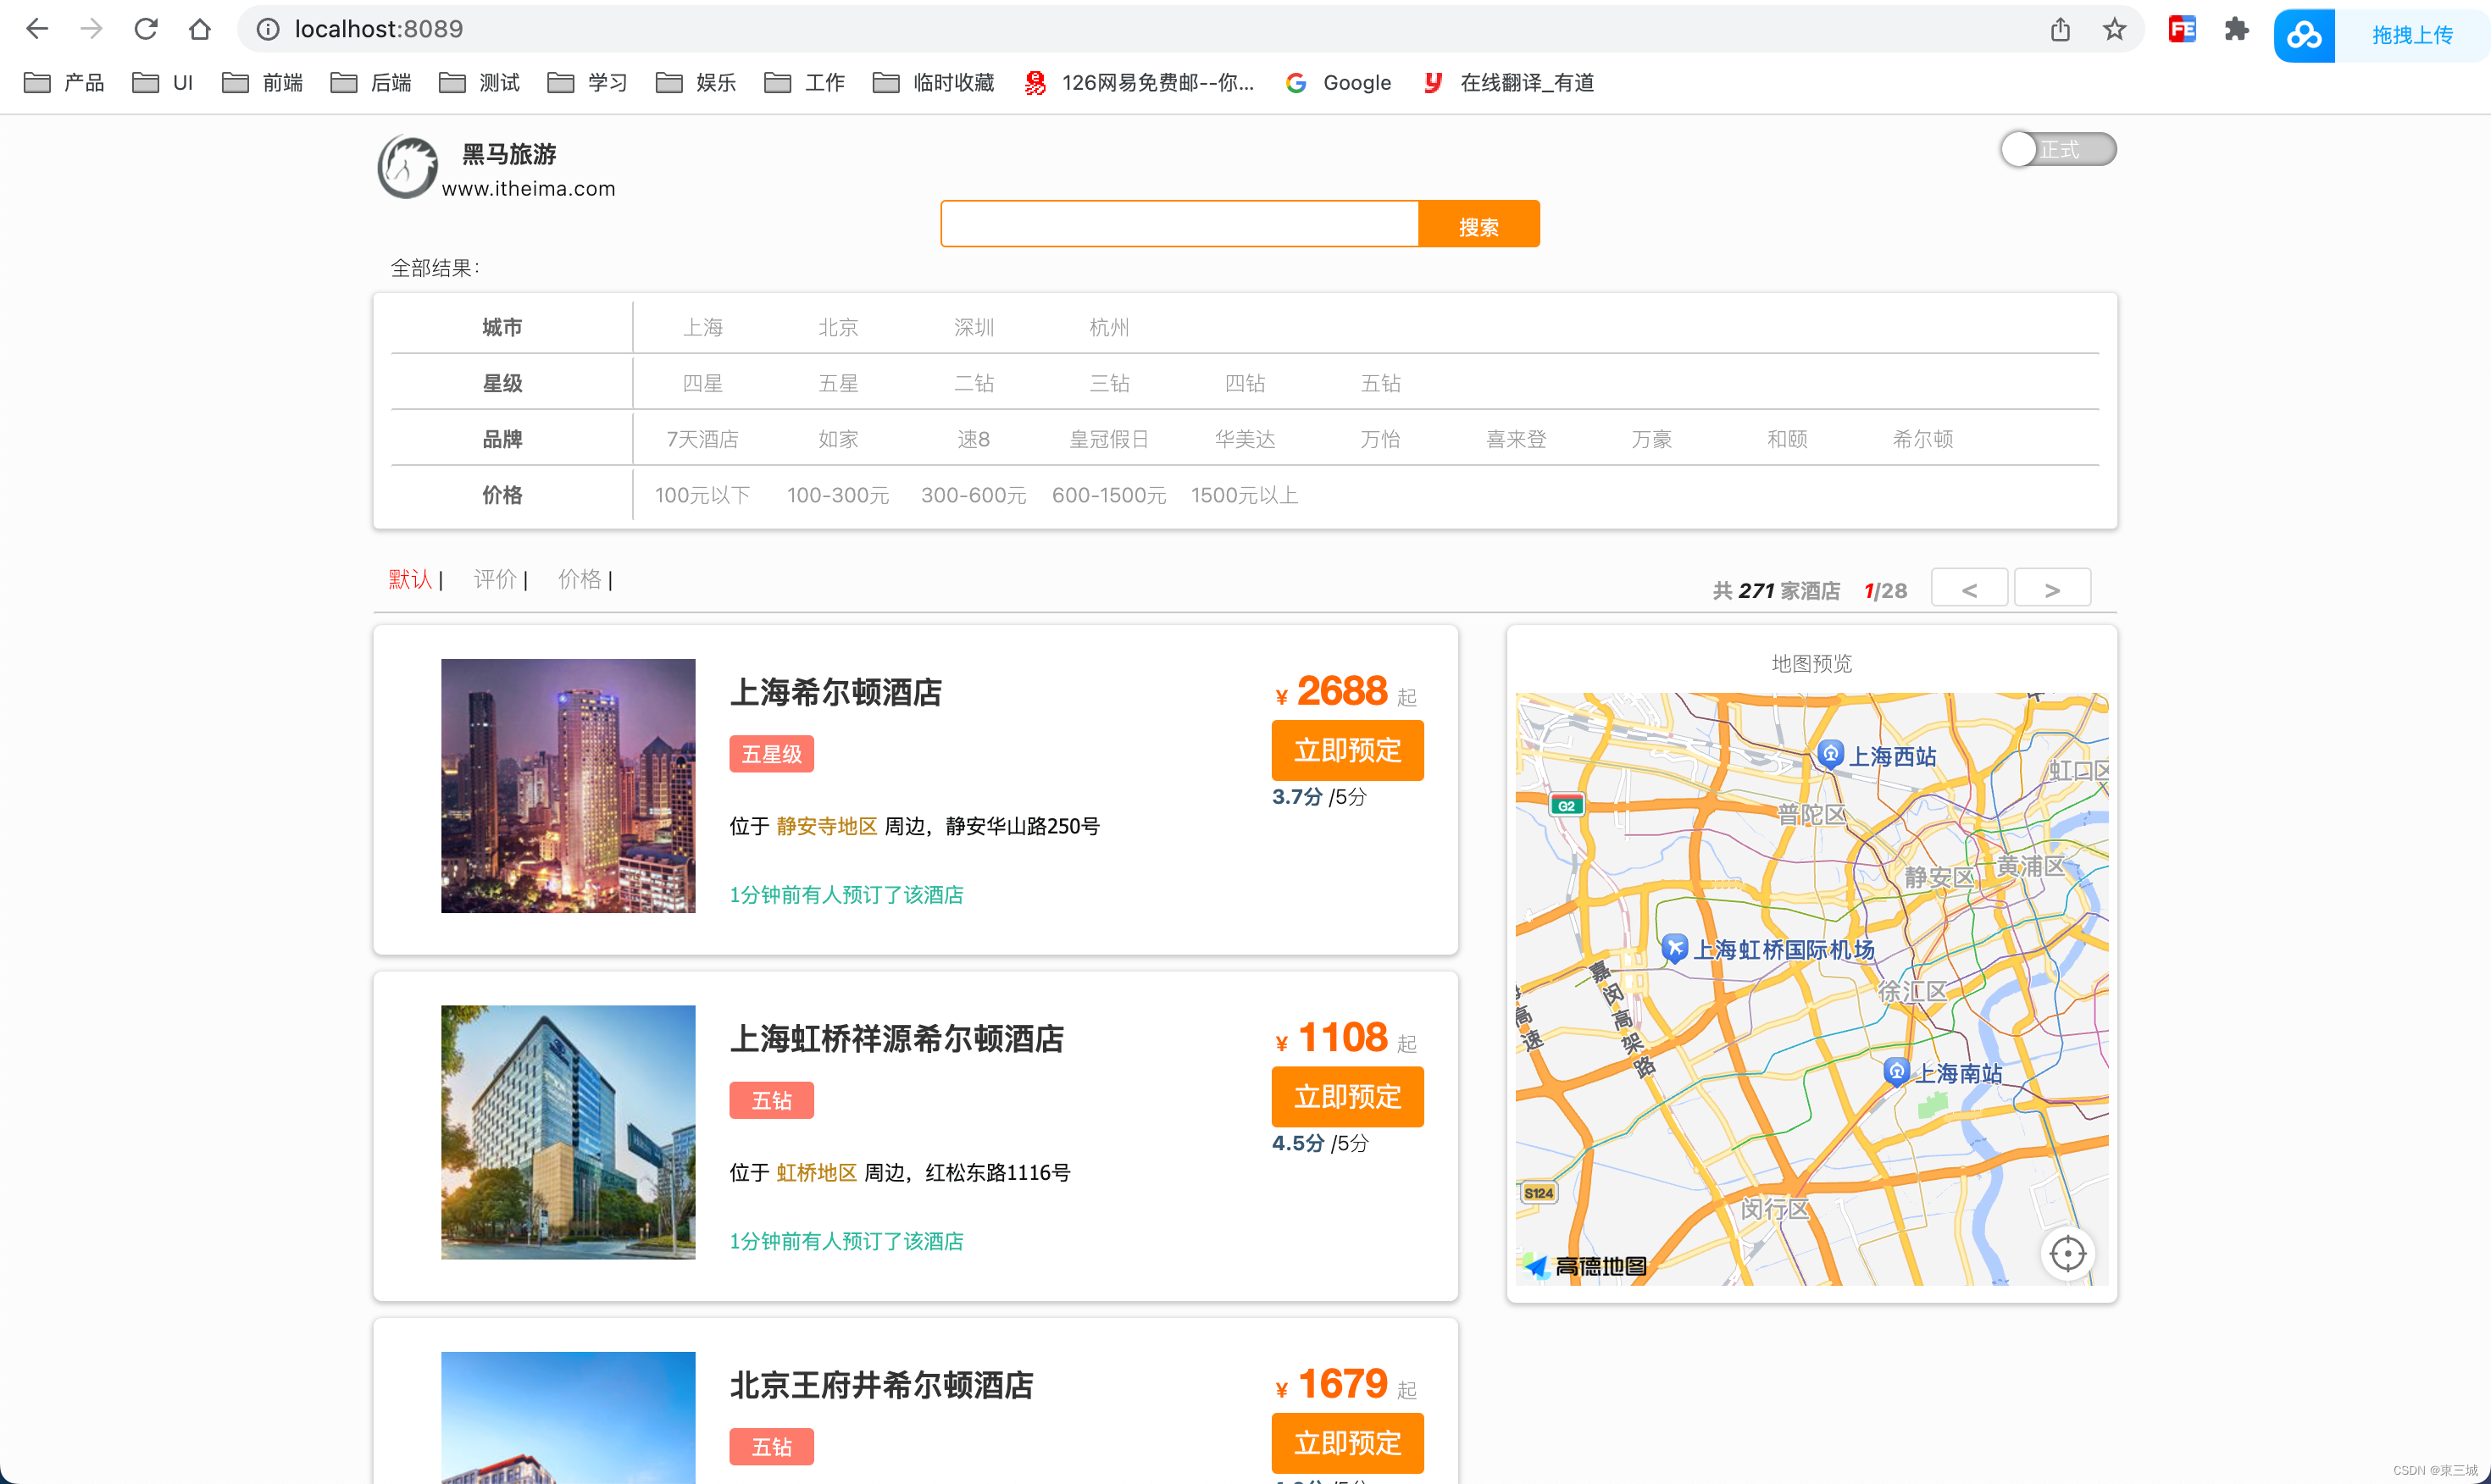Sort hotels by 评价
The width and height of the screenshot is (2491, 1484).
pos(495,579)
